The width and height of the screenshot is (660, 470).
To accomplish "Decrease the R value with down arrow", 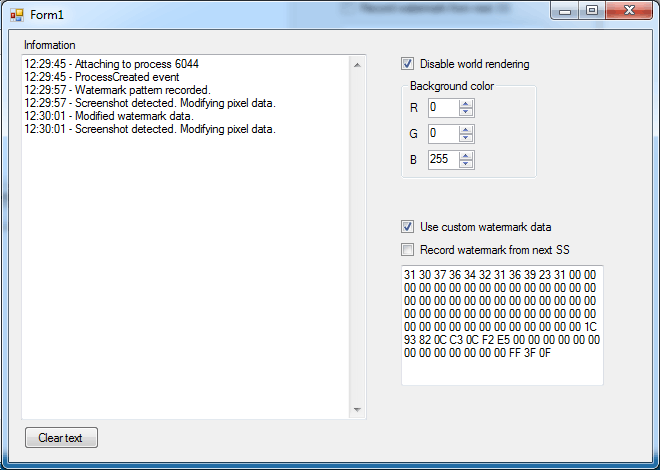I will 466,112.
